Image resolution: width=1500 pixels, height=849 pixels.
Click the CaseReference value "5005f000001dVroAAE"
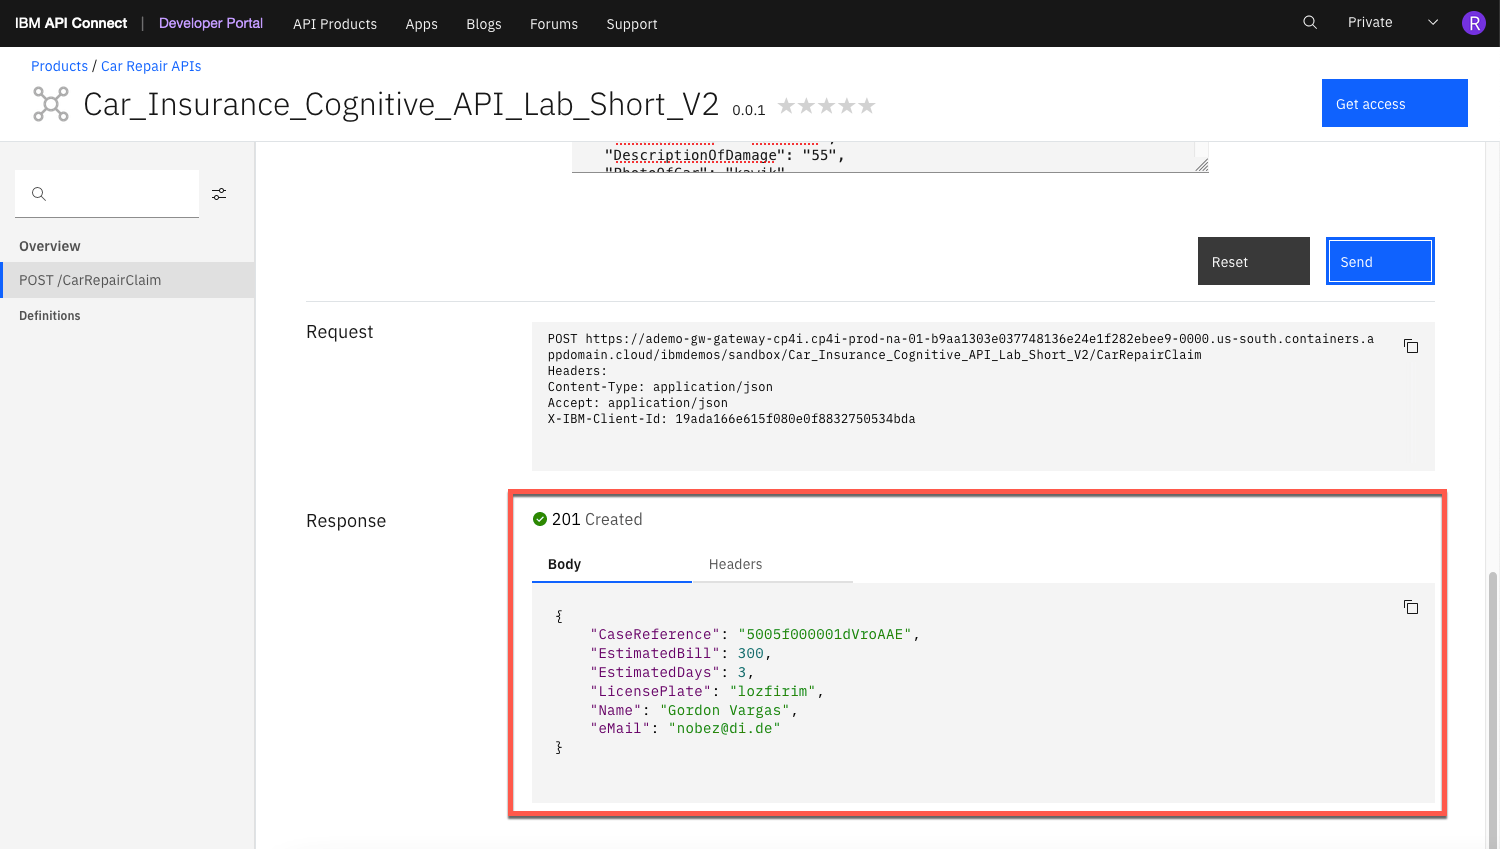pyautogui.click(x=825, y=634)
